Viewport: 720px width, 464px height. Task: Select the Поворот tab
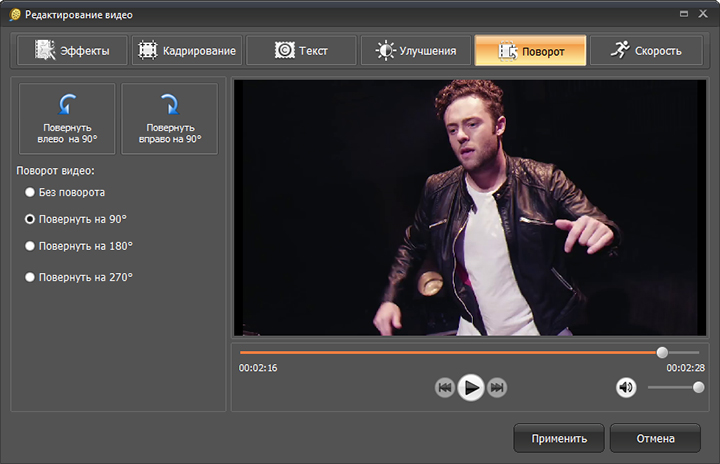pyautogui.click(x=530, y=51)
